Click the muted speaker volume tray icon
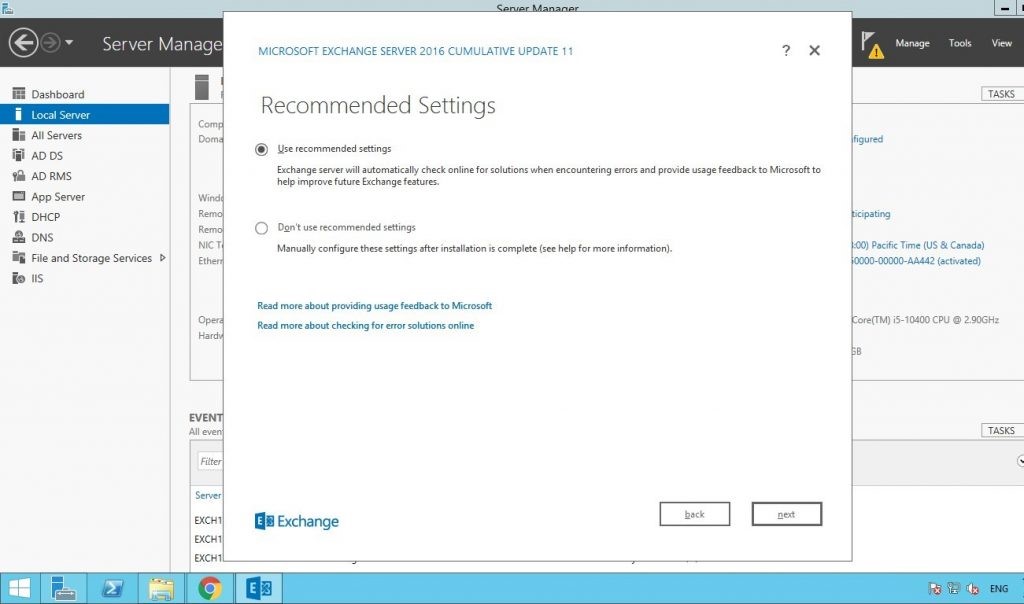Image resolution: width=1024 pixels, height=604 pixels. pos(972,588)
